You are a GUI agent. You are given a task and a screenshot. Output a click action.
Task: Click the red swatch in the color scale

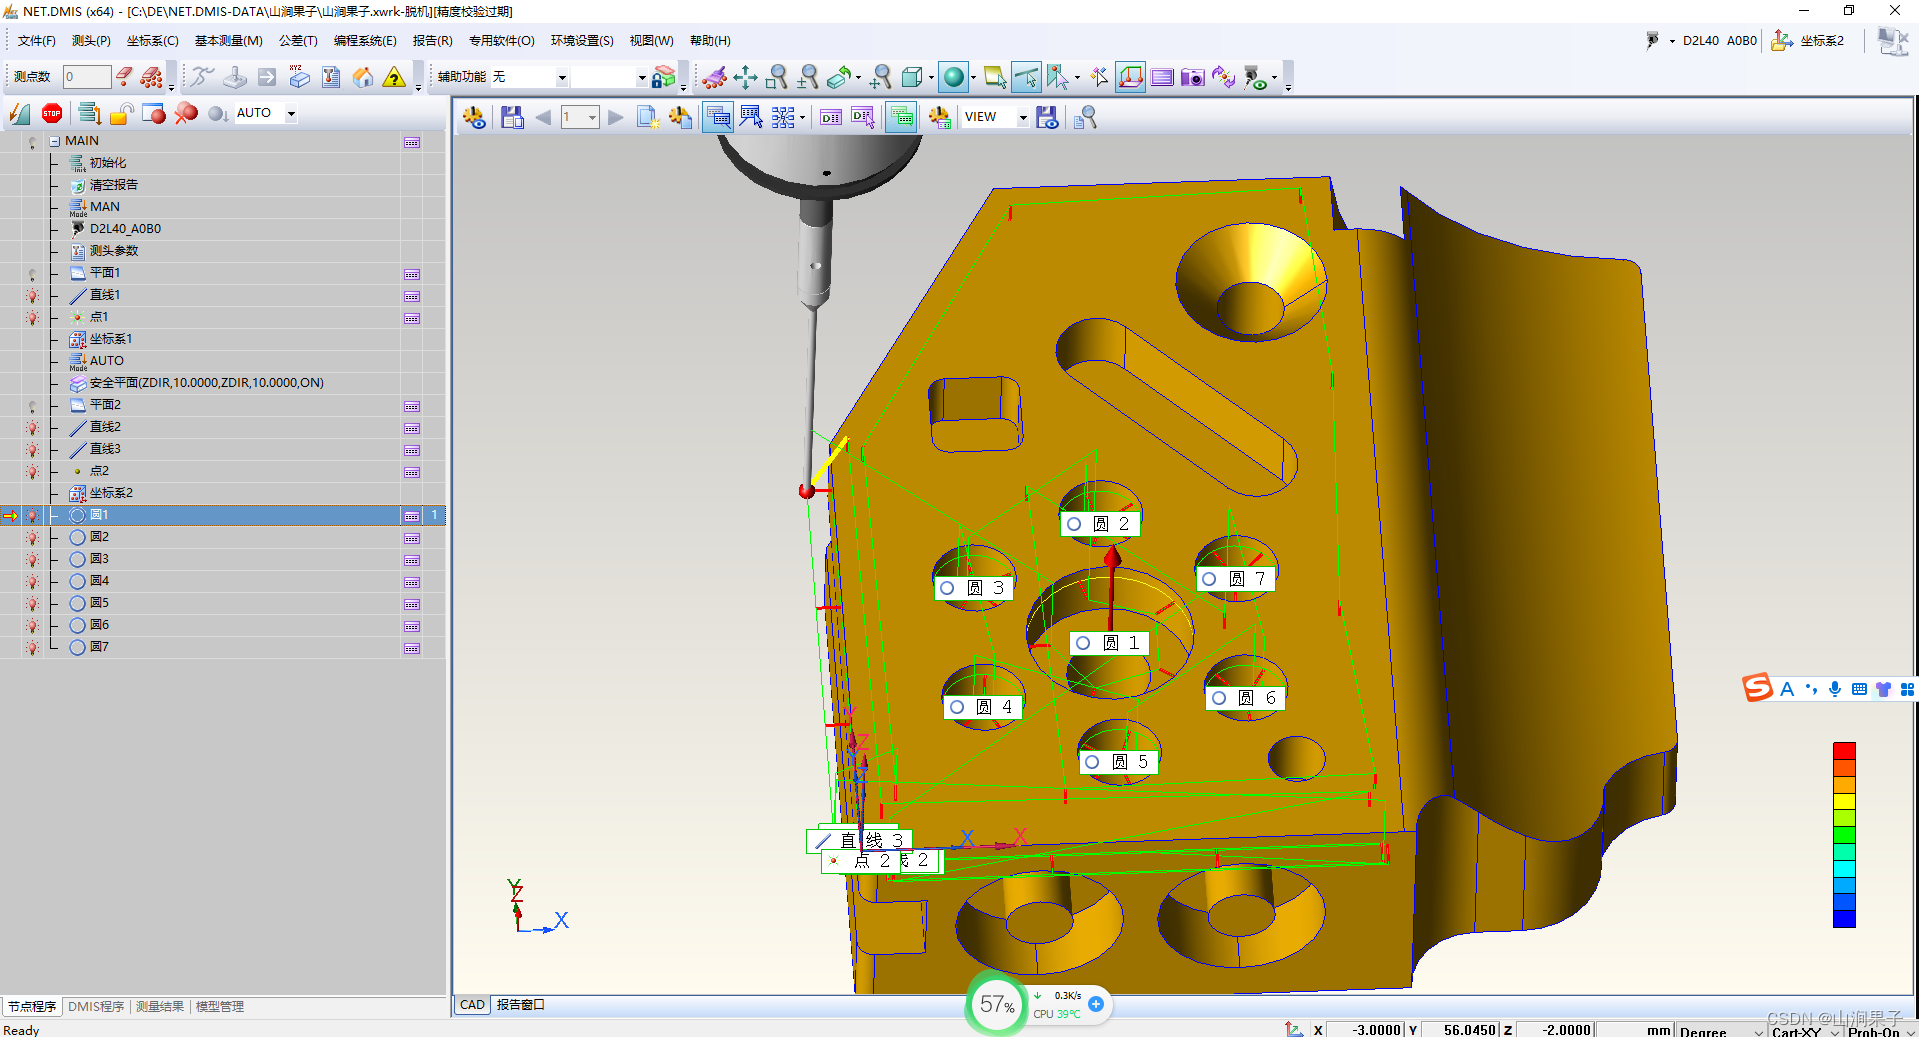(1844, 751)
